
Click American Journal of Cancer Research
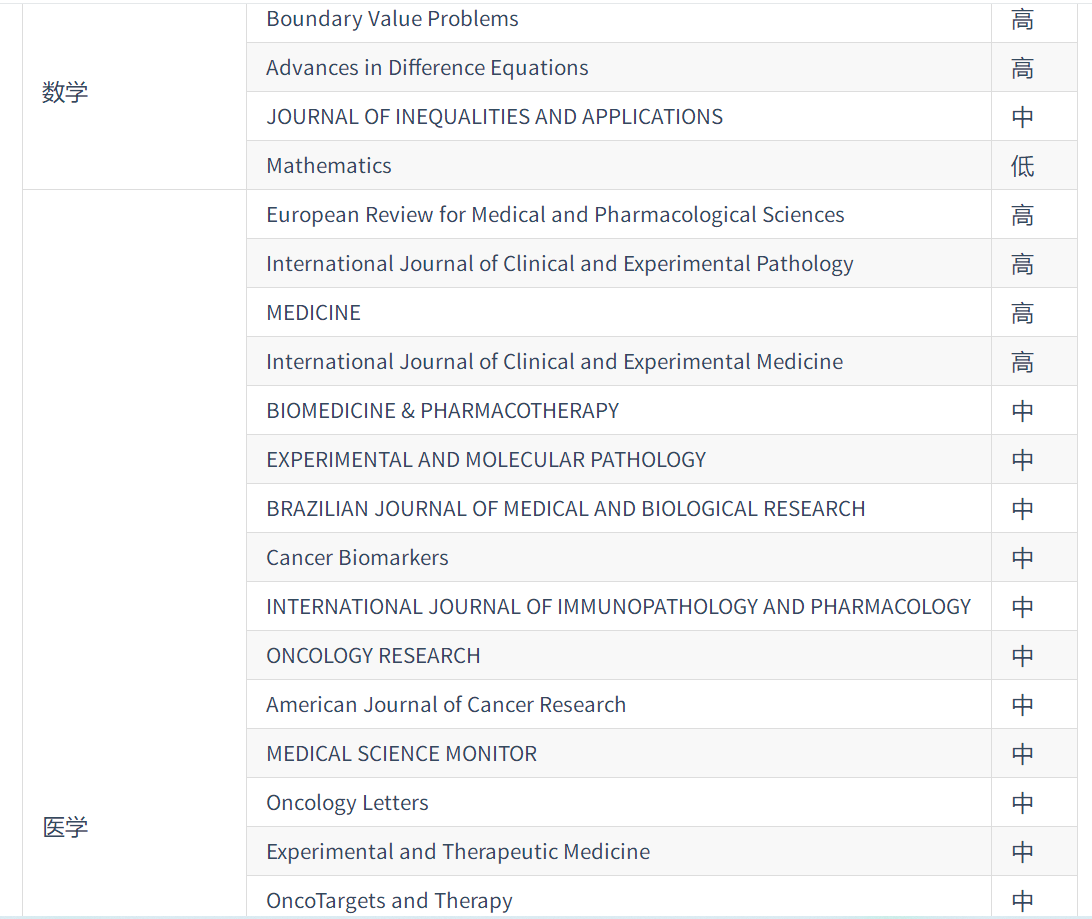click(x=446, y=705)
